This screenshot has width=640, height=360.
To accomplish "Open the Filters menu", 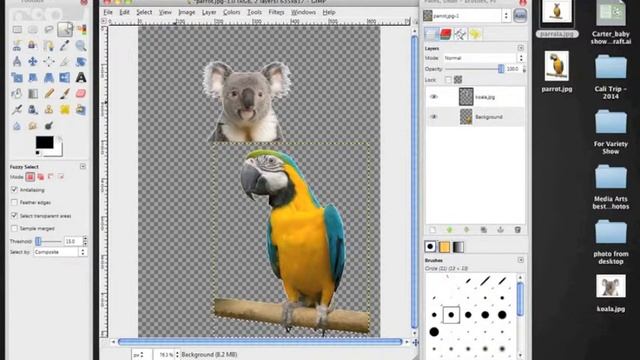I will (x=276, y=12).
